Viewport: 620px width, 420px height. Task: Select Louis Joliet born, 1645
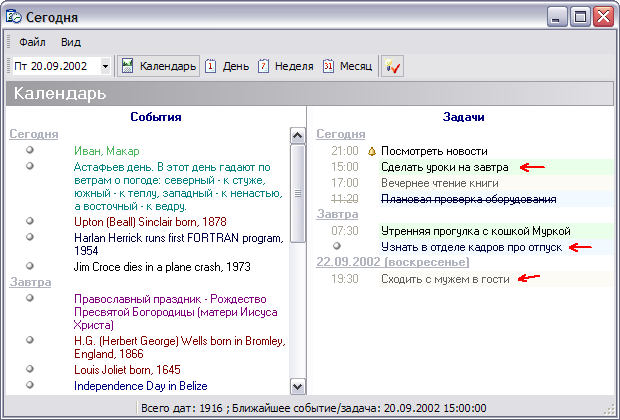[x=127, y=370]
